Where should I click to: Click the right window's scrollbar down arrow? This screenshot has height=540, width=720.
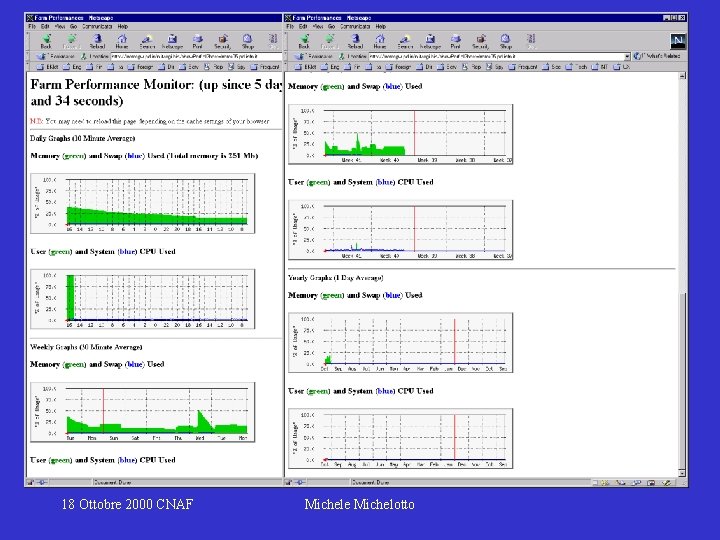click(682, 472)
